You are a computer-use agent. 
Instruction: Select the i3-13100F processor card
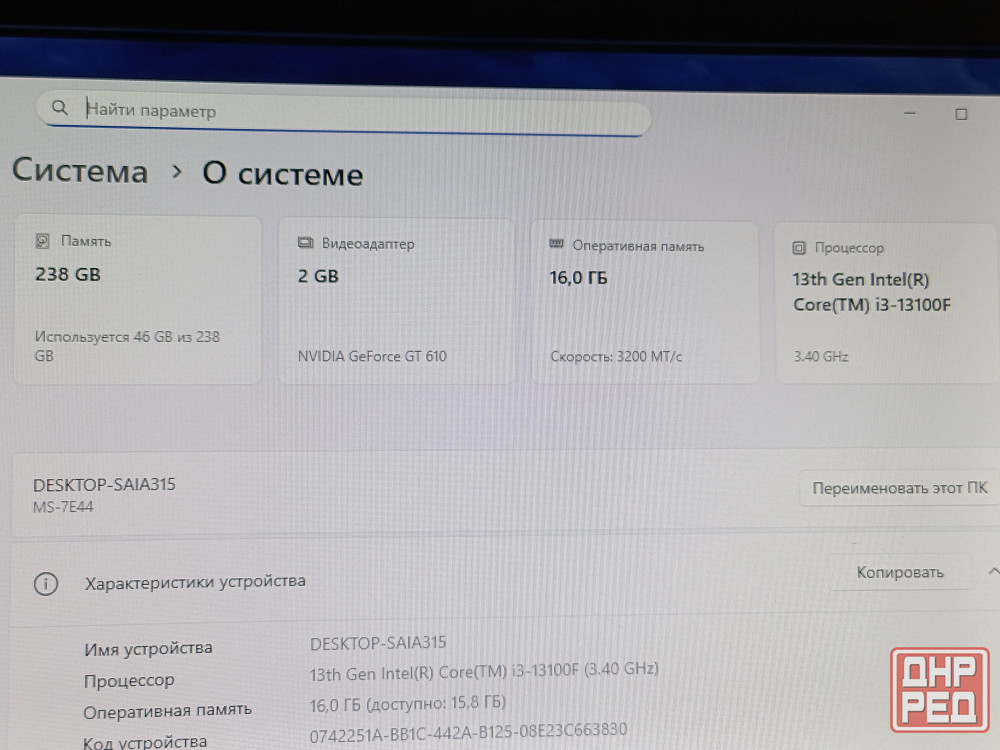[885, 305]
